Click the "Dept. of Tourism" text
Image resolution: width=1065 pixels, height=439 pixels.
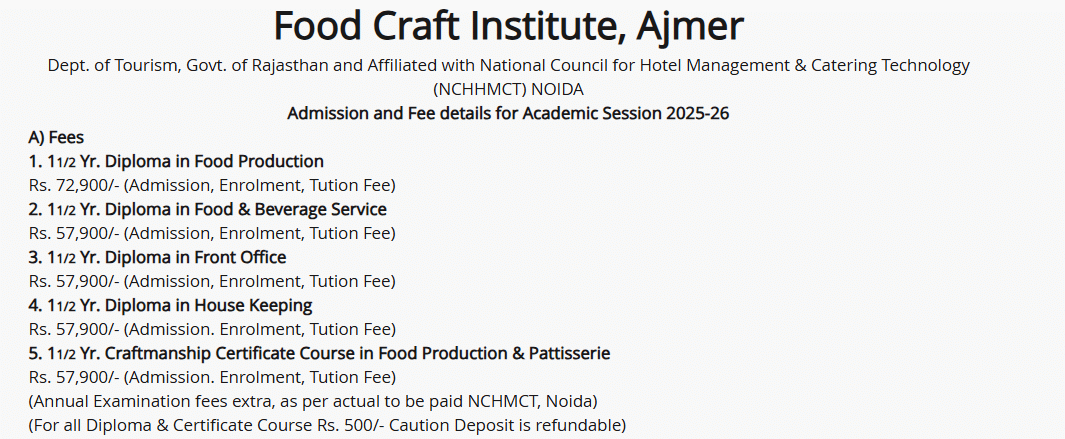pyautogui.click(x=107, y=66)
